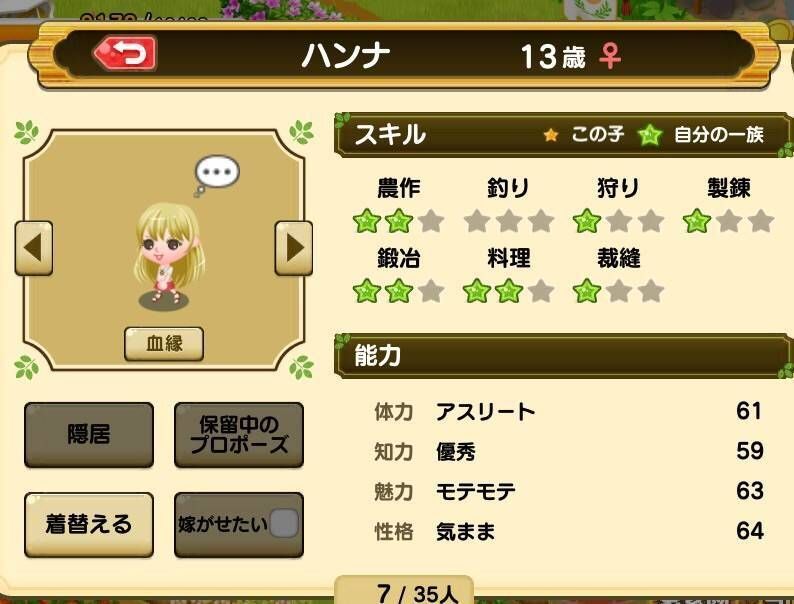Click the first gray star under 釣り
This screenshot has height=604, width=794.
(477, 221)
